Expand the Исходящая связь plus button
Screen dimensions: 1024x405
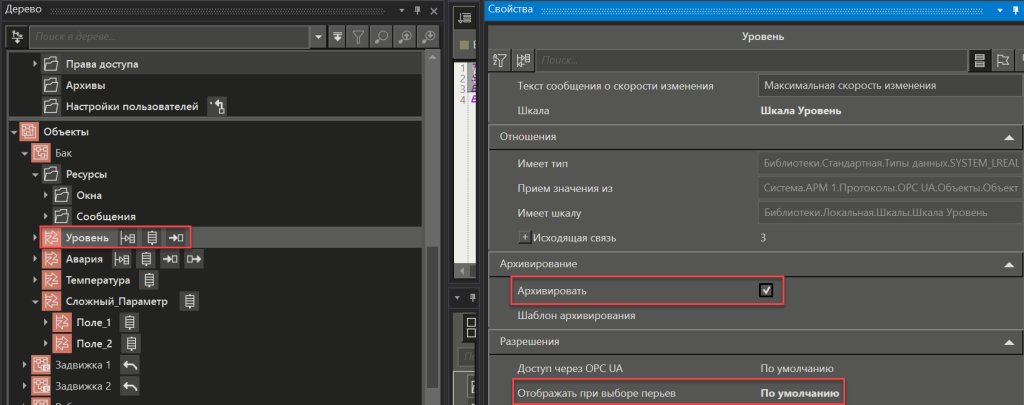(523, 237)
